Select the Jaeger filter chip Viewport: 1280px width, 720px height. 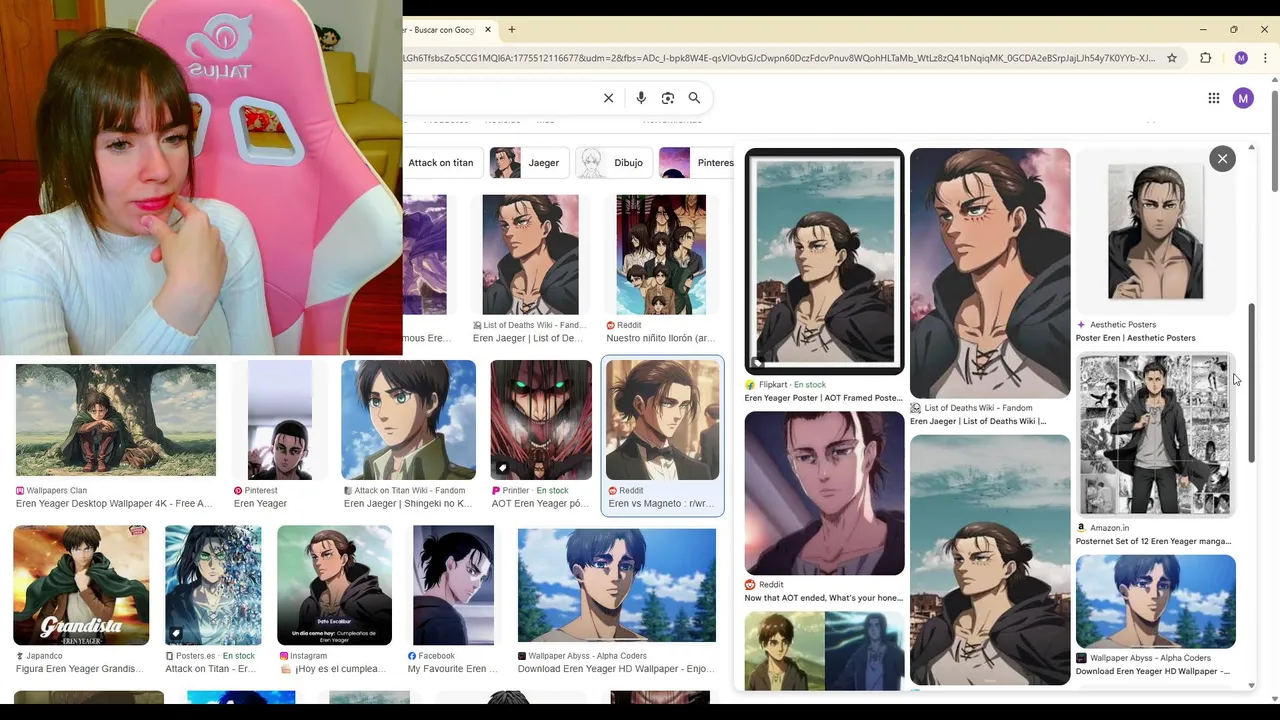tap(528, 163)
